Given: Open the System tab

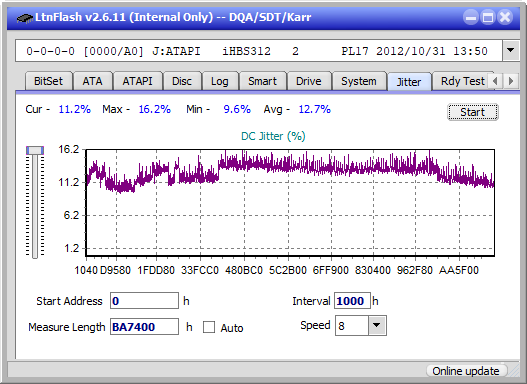Looking at the screenshot, I should 359,81.
